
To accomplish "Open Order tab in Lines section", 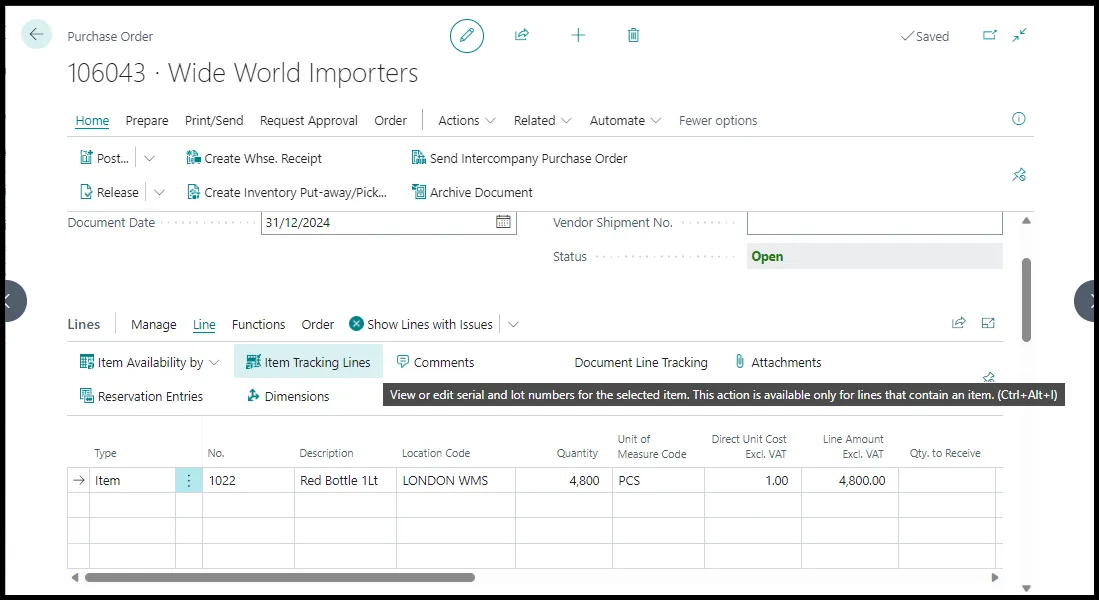I will coord(318,325).
